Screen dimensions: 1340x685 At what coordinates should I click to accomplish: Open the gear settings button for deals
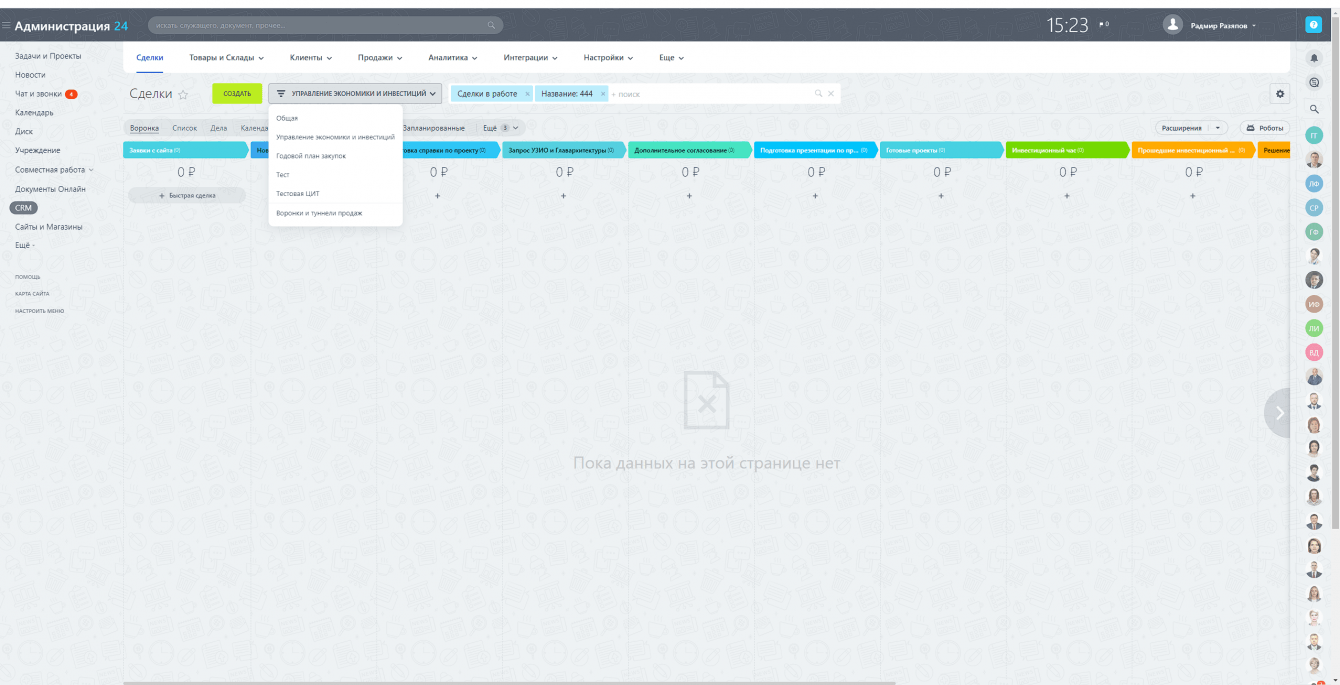coord(1279,93)
